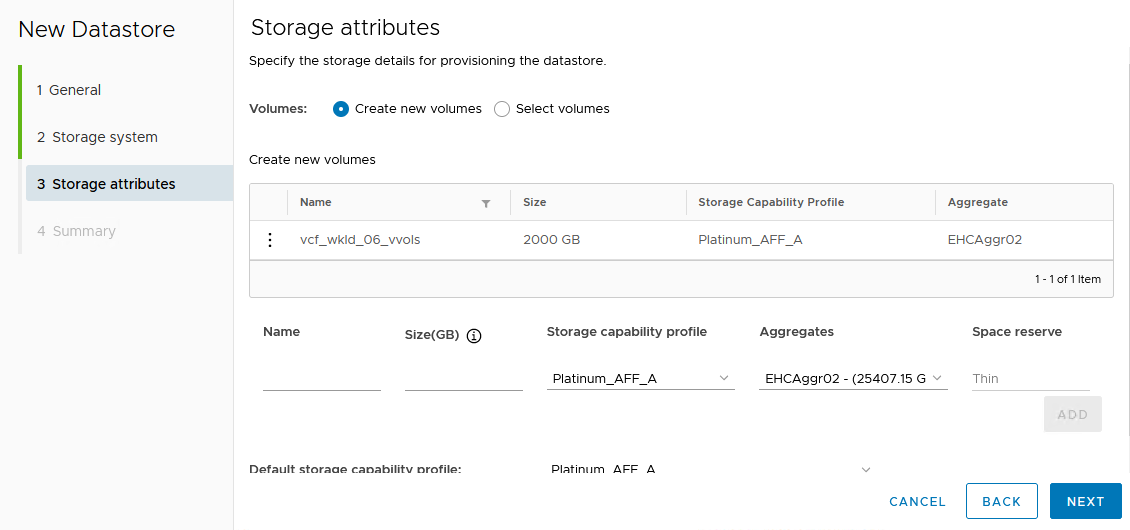
Task: Select the Create new volumes radio button
Action: [341, 109]
